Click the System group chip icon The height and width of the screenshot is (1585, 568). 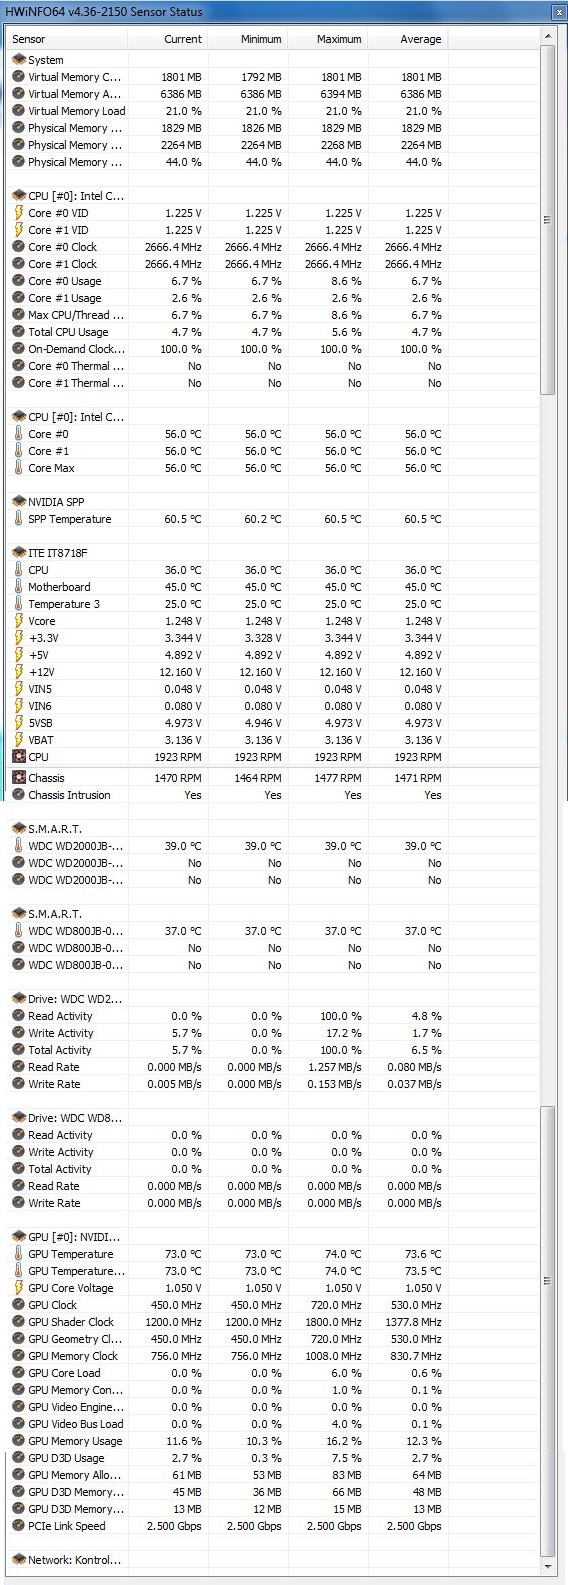click(18, 60)
